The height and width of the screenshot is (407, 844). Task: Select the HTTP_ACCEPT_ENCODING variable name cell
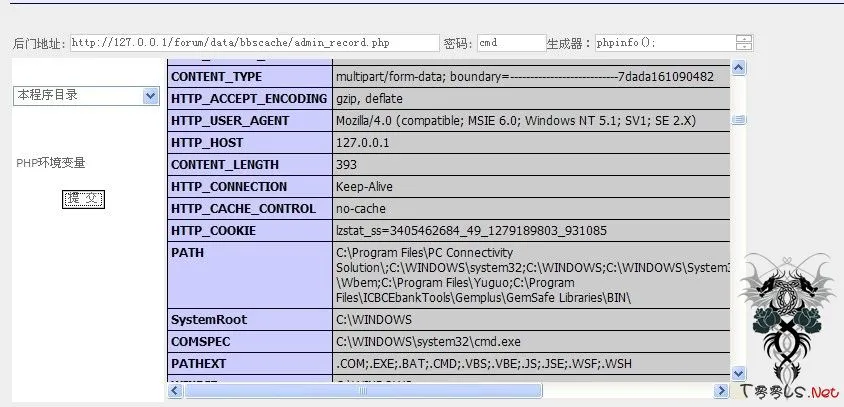pyautogui.click(x=250, y=99)
